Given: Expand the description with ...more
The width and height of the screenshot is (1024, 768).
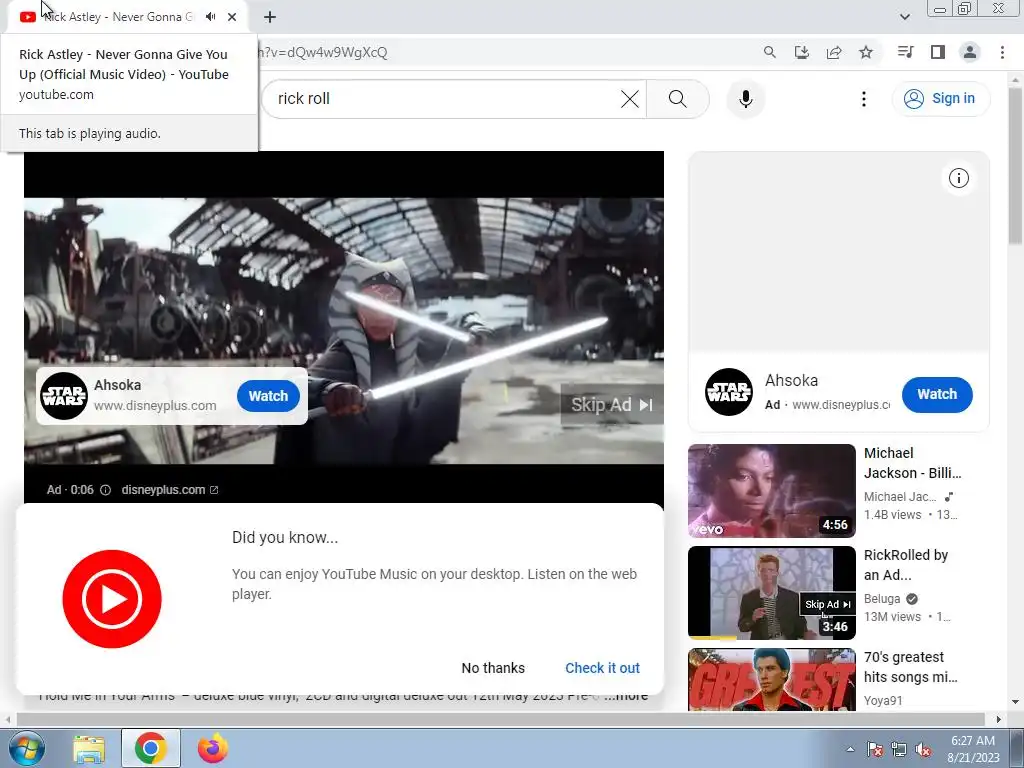Looking at the screenshot, I should 626,696.
